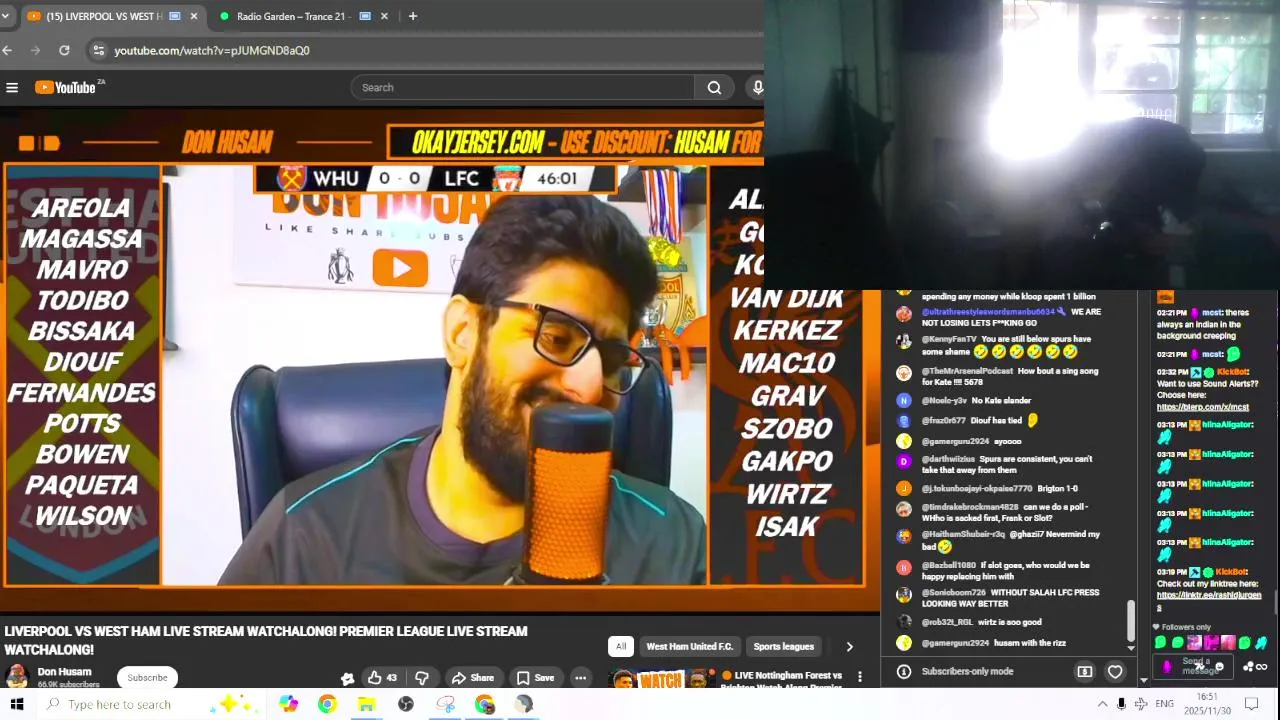Screen dimensions: 1280x720
Task: Go back in browser history
Action: tap(7, 50)
